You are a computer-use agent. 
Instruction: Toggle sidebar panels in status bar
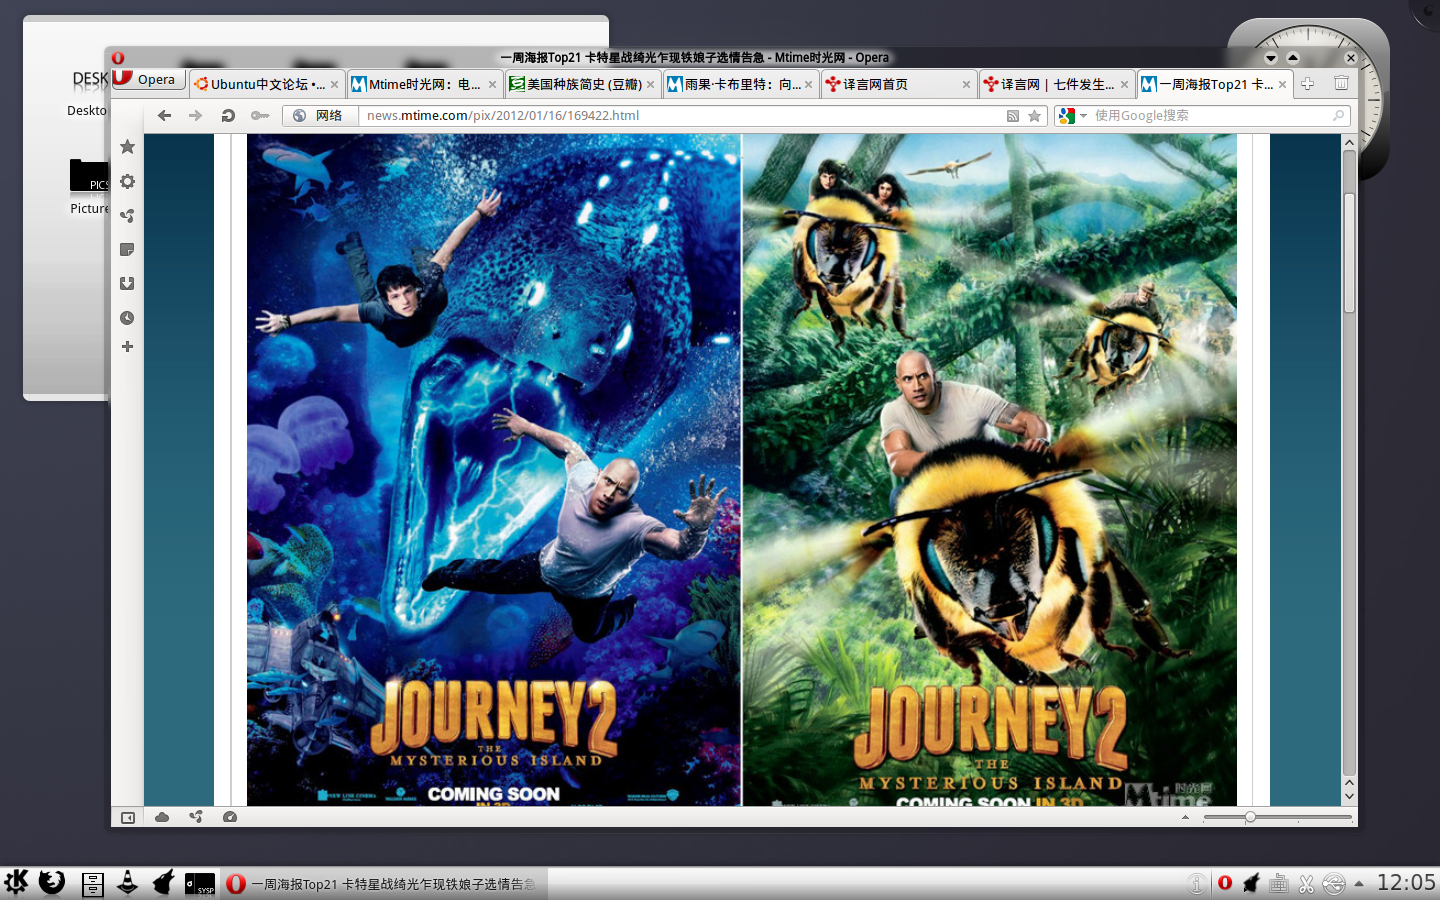[x=128, y=817]
